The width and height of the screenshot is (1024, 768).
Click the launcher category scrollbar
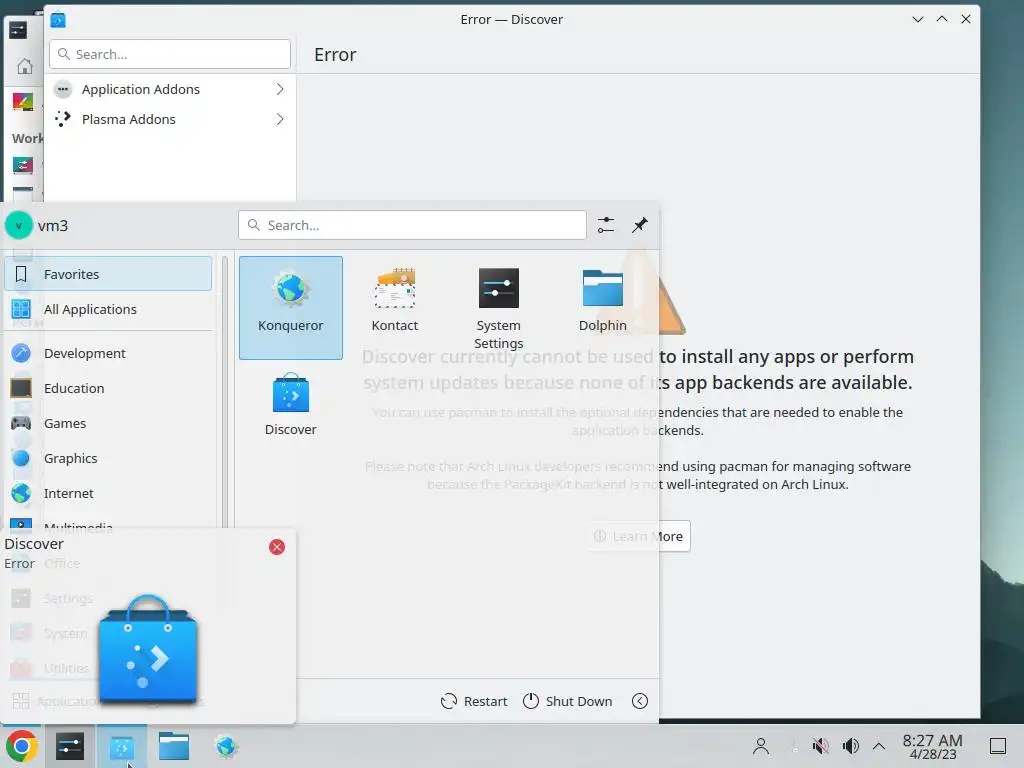(x=225, y=392)
